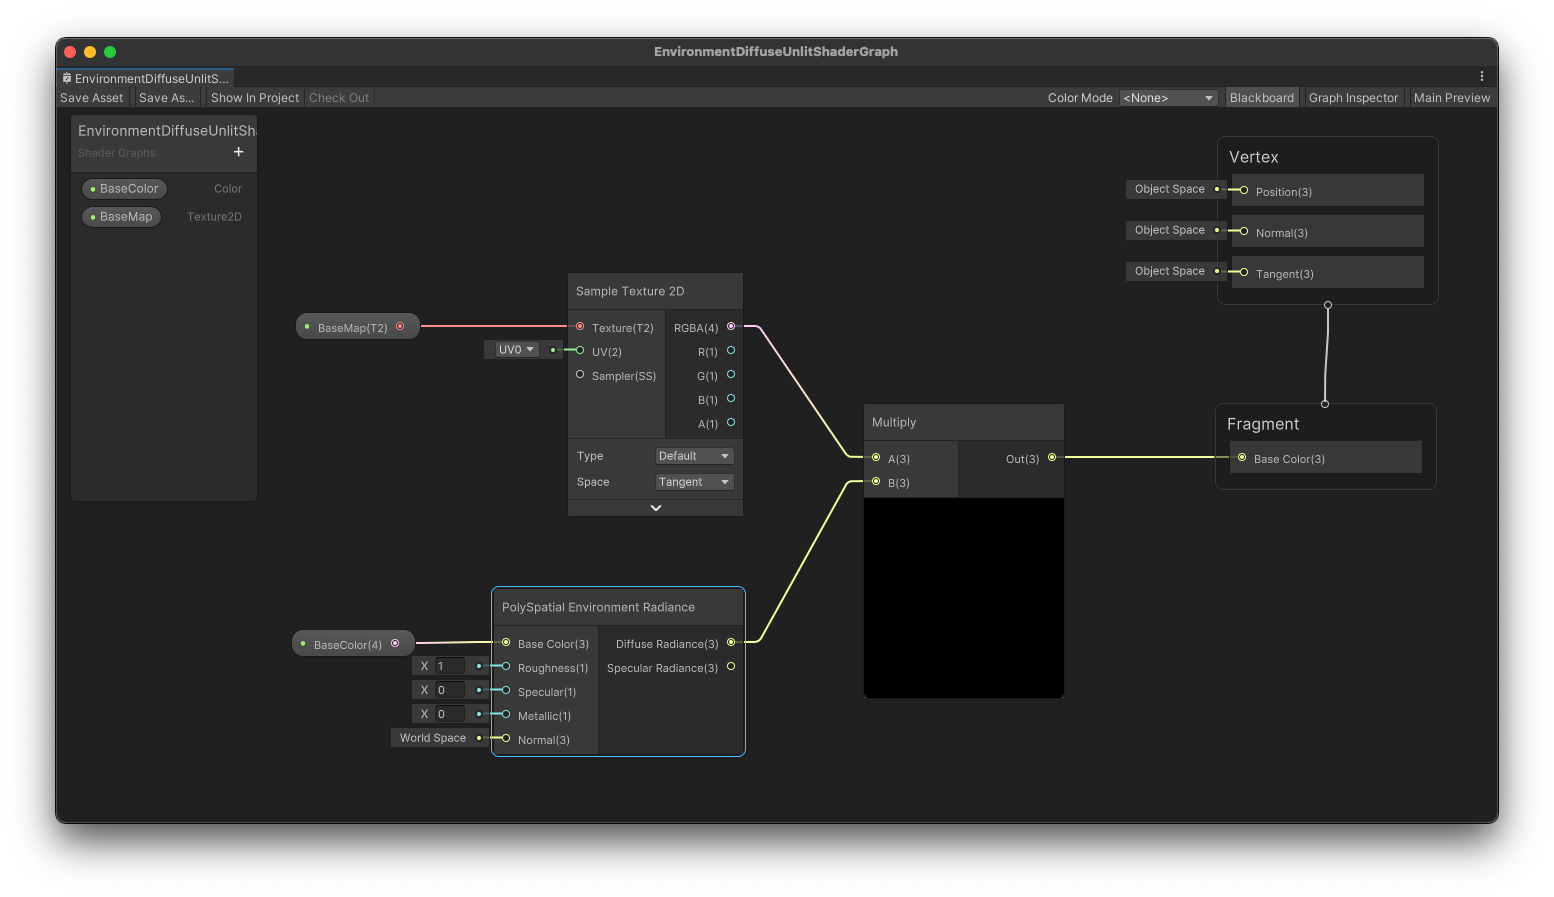The image size is (1554, 897).
Task: Select the PolySpatial Environment Radiance node header
Action: click(618, 607)
